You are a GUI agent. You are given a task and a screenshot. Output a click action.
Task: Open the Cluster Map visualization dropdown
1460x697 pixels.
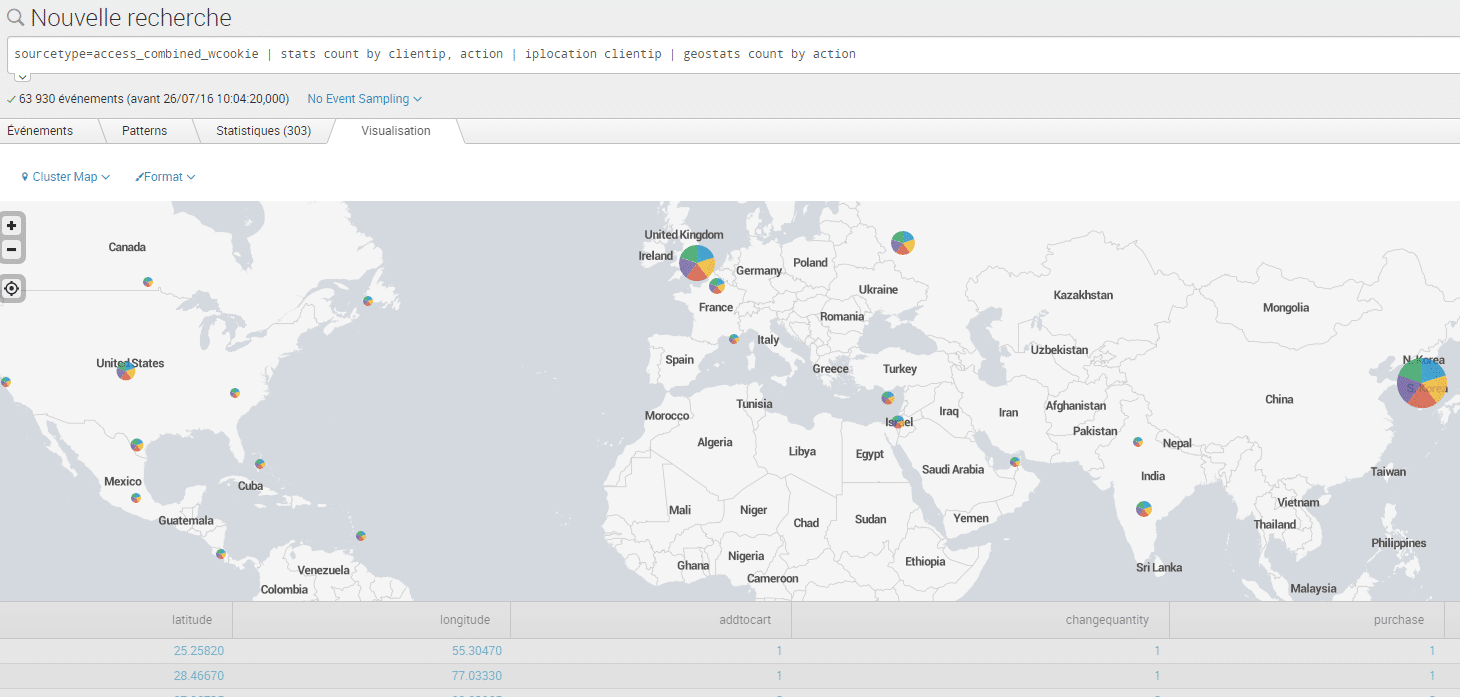[x=66, y=177]
